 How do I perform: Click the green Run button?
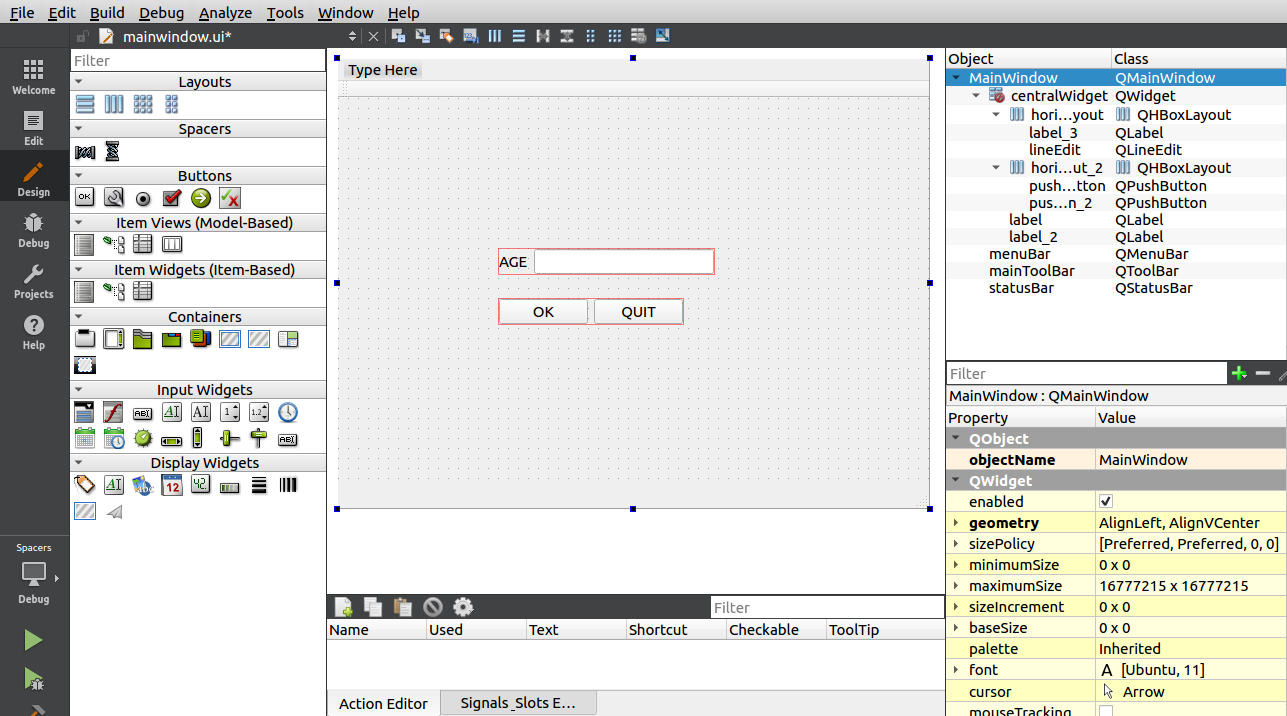click(x=33, y=640)
